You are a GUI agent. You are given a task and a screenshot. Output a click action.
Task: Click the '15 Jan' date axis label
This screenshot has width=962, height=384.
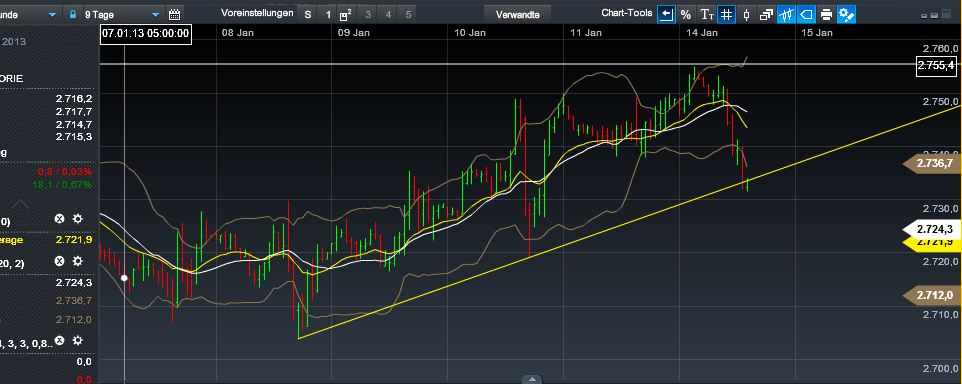(817, 33)
